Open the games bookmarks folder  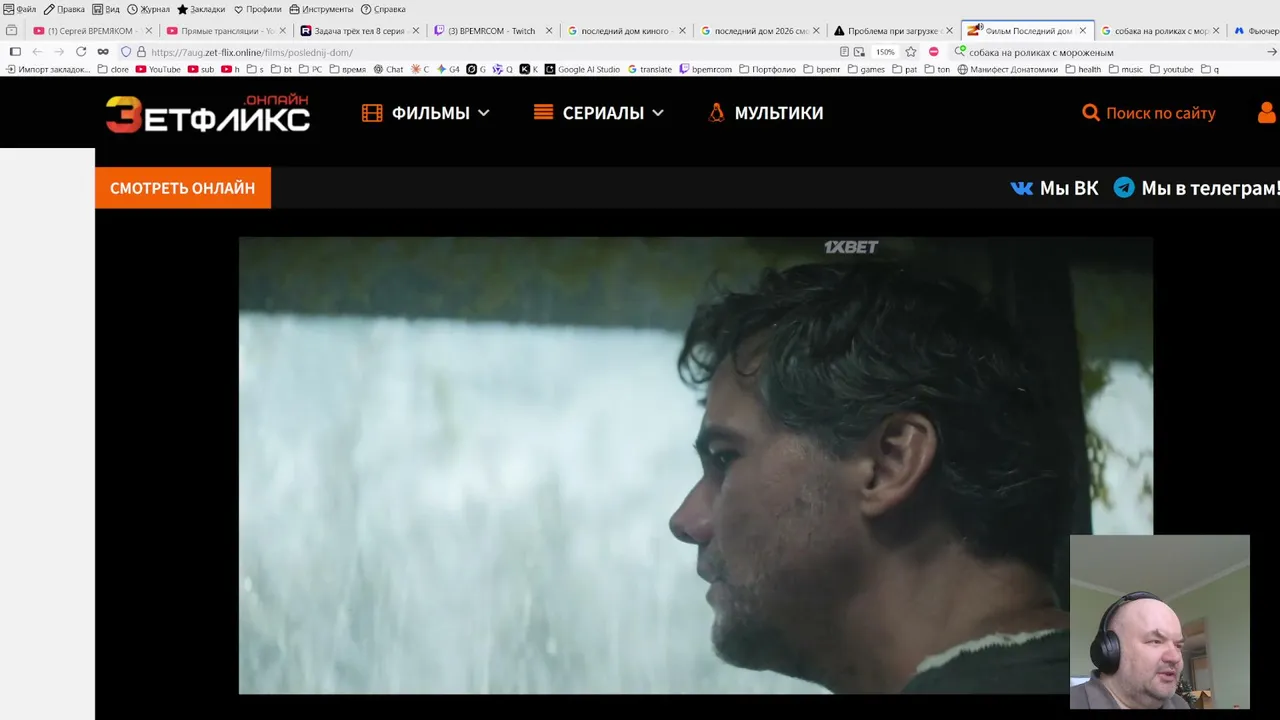(866, 70)
